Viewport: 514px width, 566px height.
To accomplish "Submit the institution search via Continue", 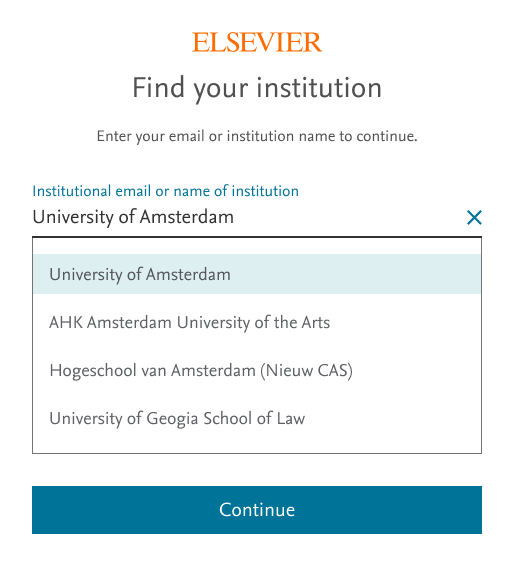I will pyautogui.click(x=257, y=509).
